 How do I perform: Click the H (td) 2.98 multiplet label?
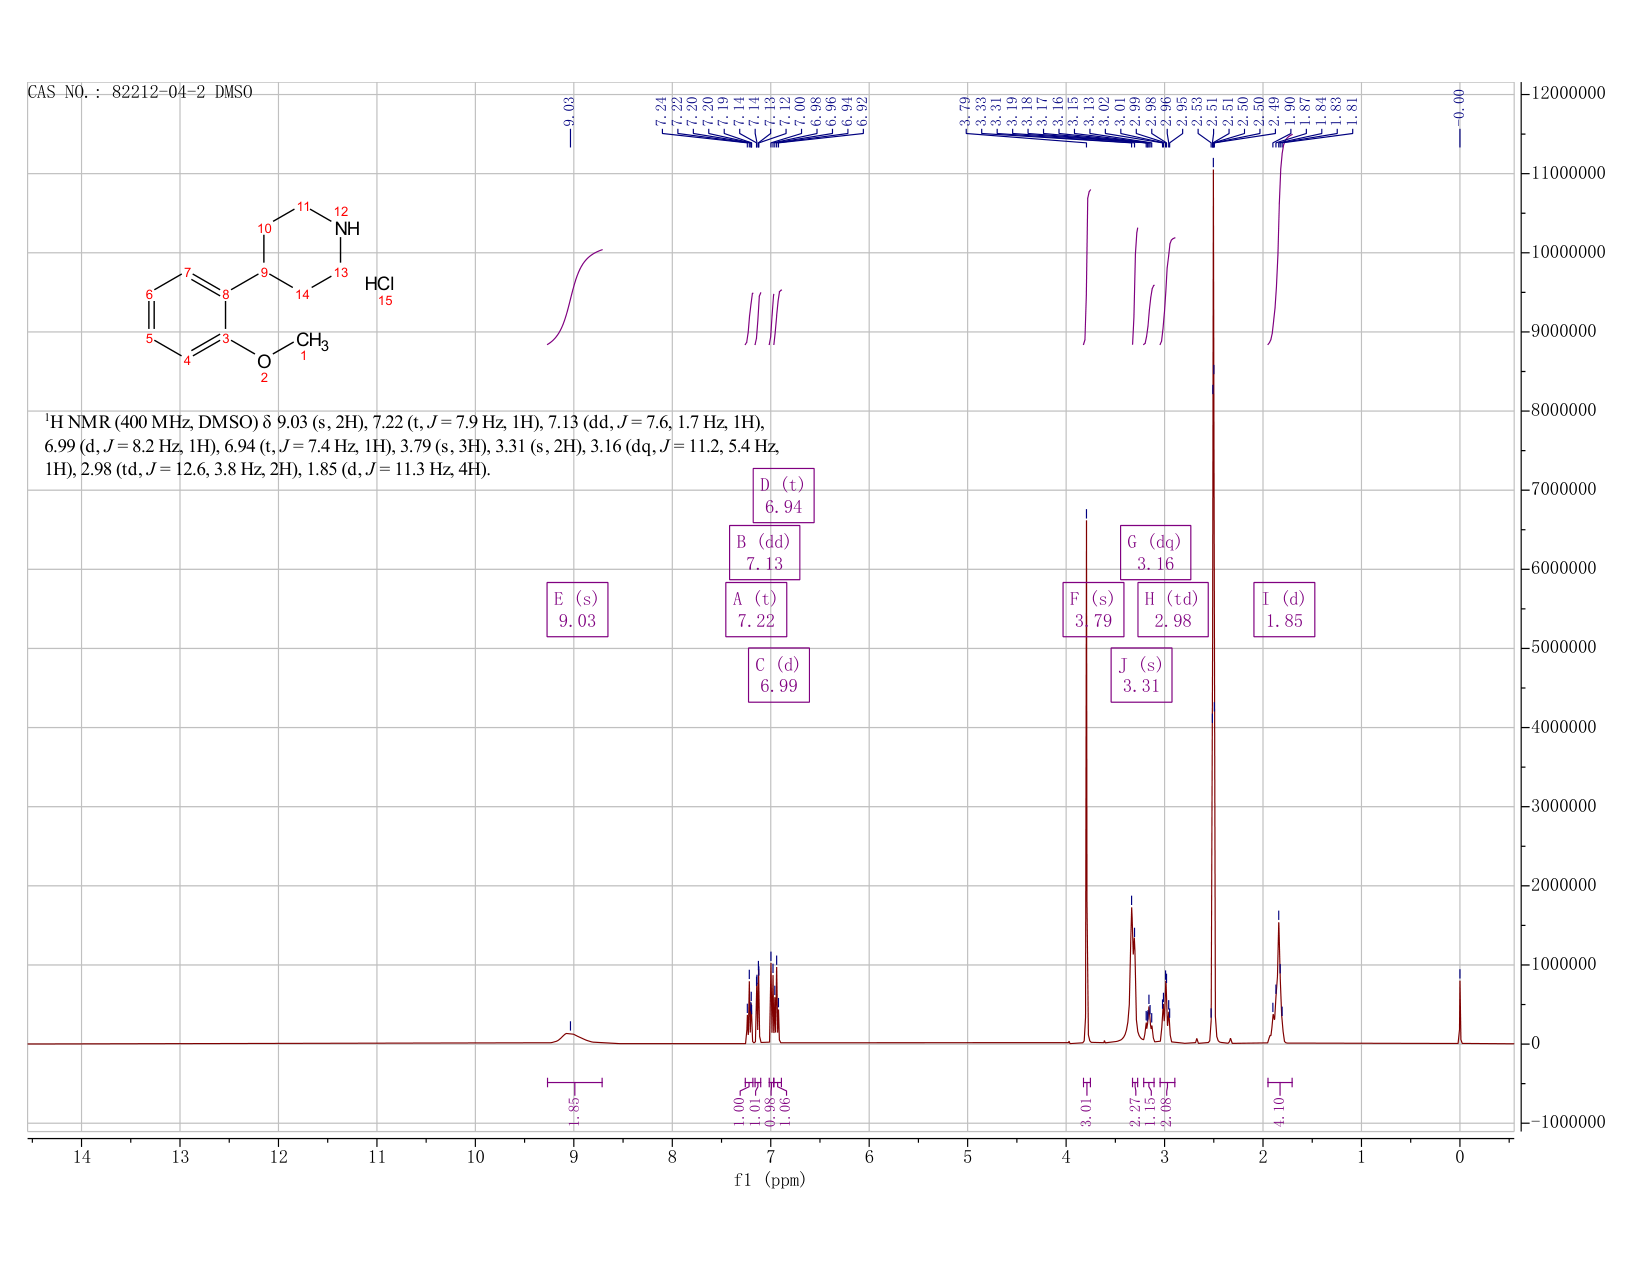(1173, 610)
